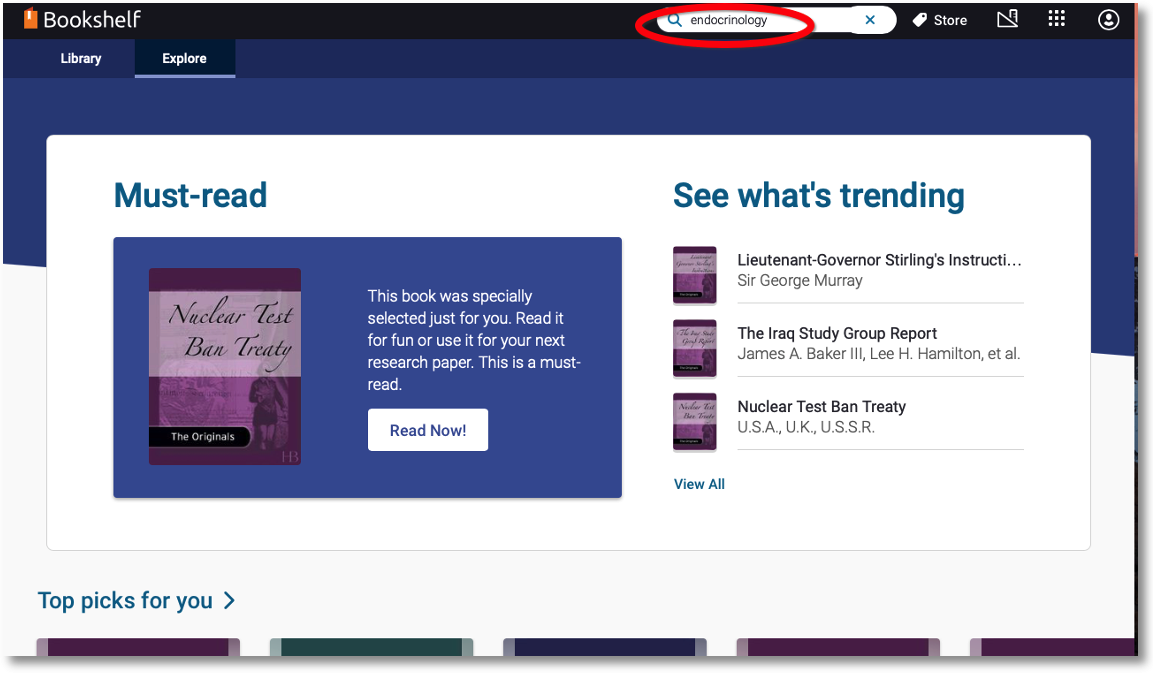1153x673 pixels.
Task: Open View All trending link
Action: (x=699, y=484)
